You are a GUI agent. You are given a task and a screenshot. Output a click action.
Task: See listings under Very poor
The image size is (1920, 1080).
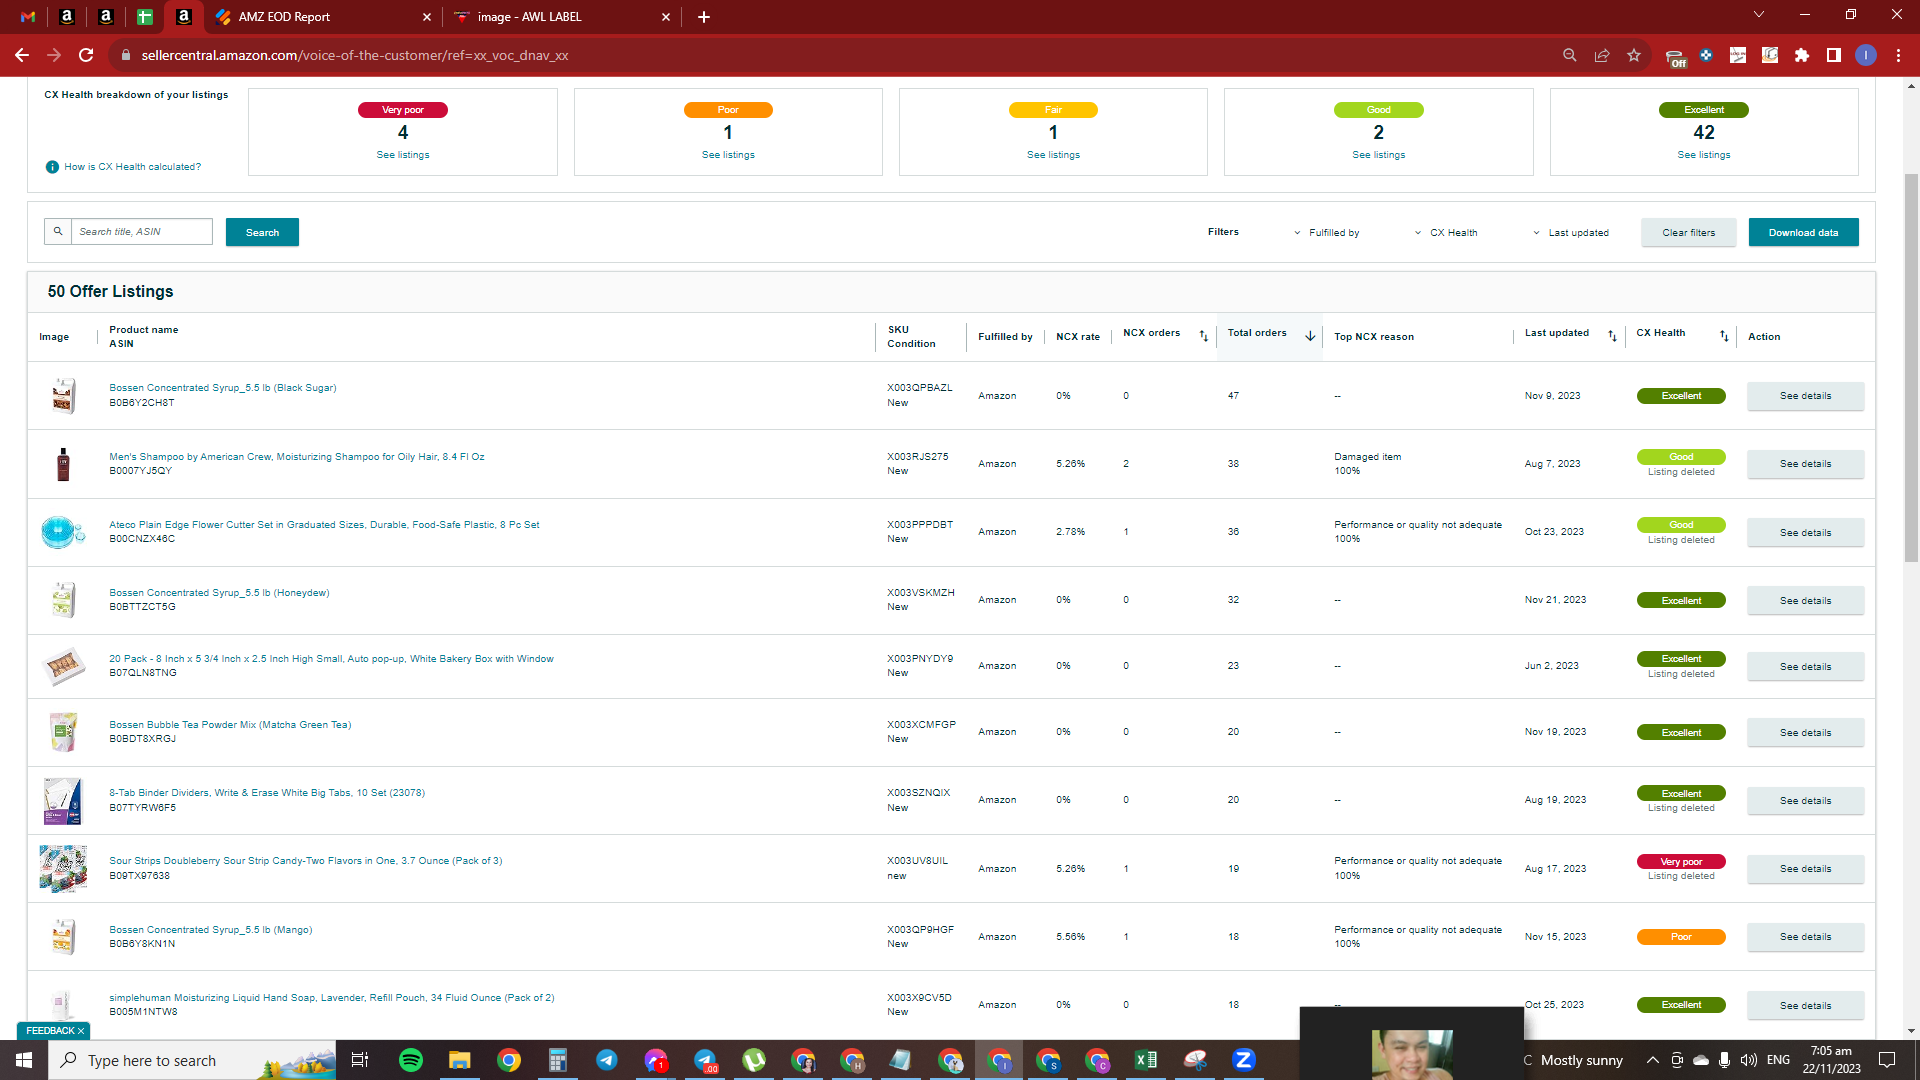pos(403,155)
